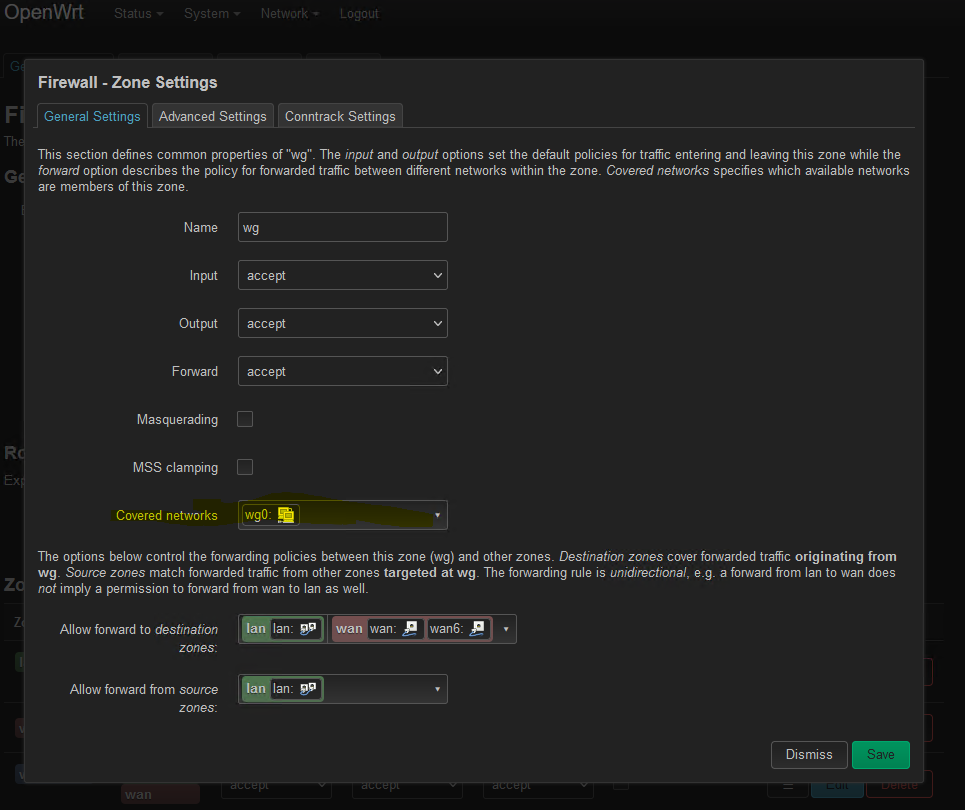The height and width of the screenshot is (810, 965).
Task: Click the lan network icon in source zones
Action: pos(308,689)
